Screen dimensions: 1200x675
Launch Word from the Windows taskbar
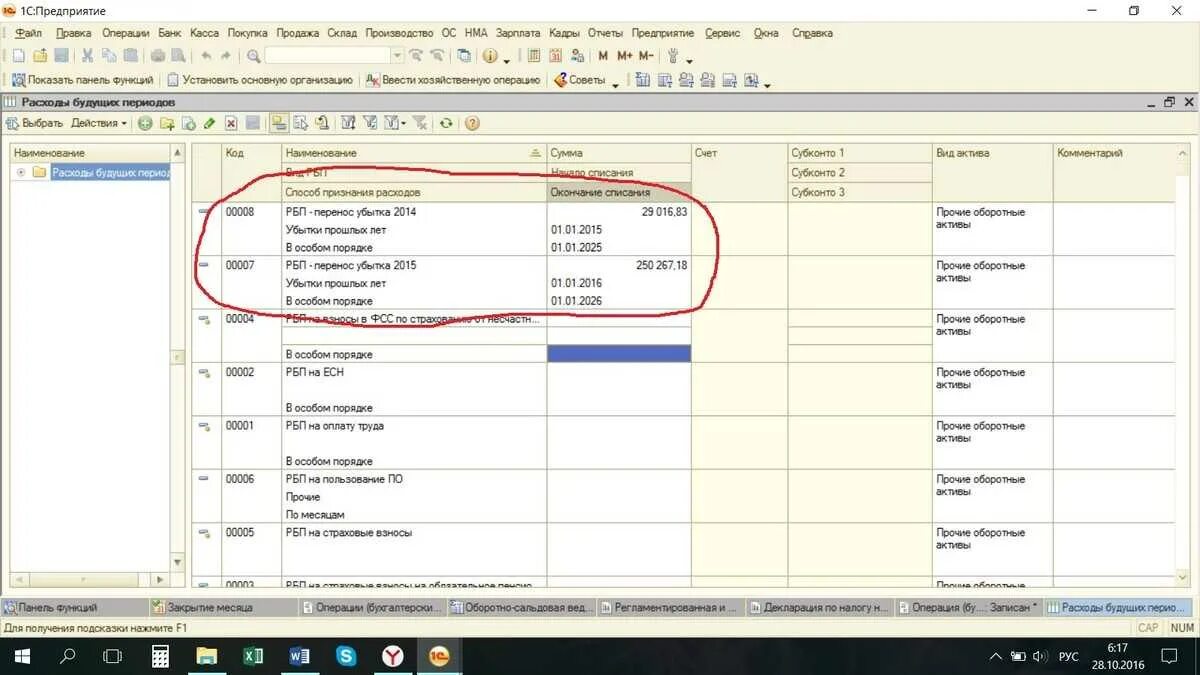pos(299,656)
